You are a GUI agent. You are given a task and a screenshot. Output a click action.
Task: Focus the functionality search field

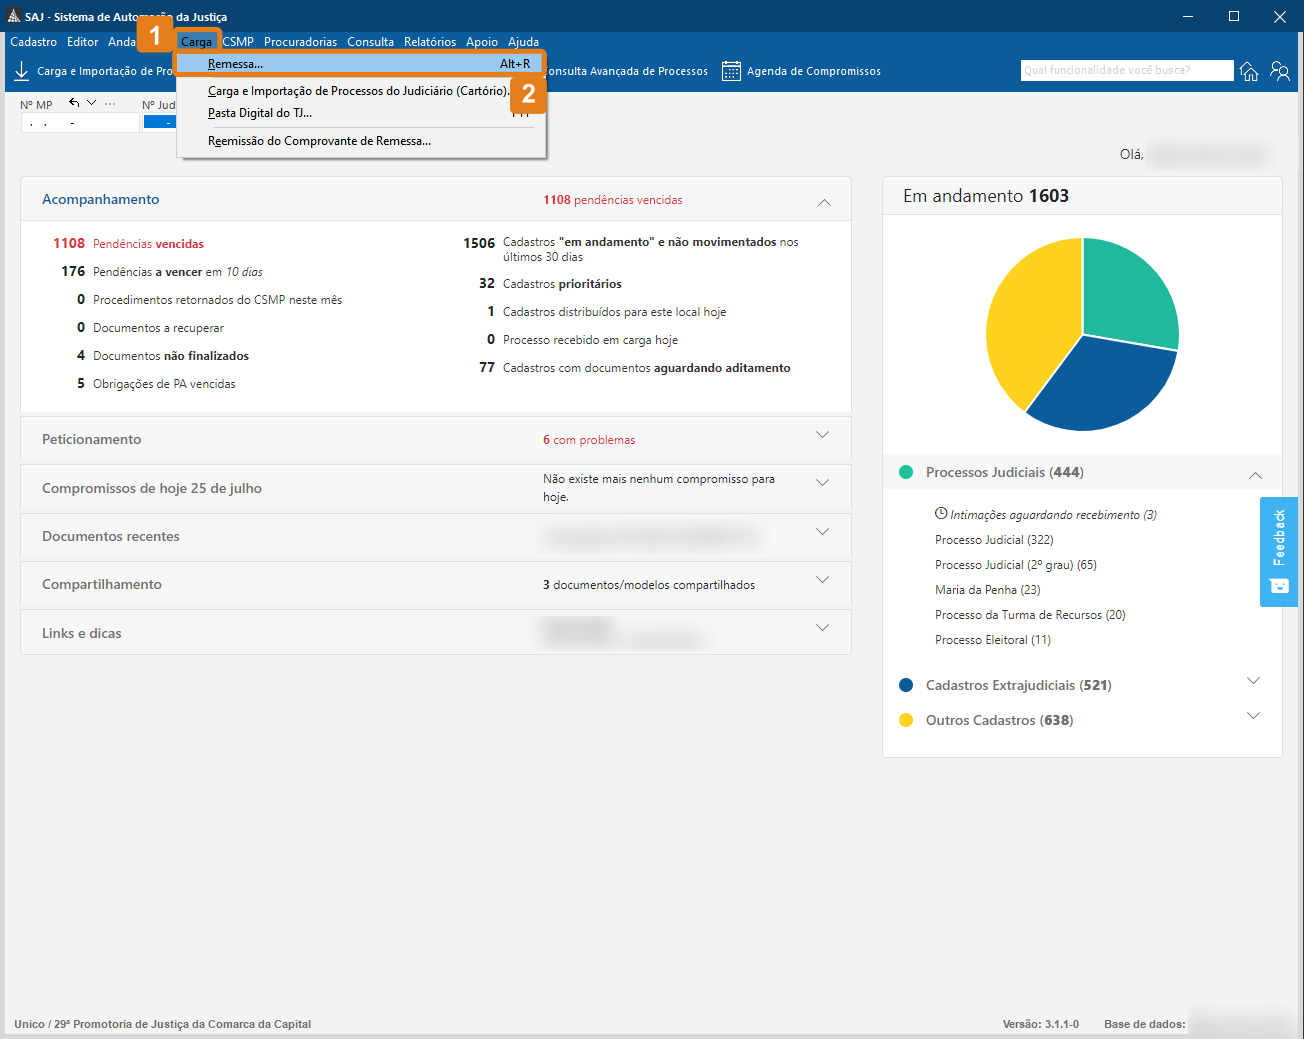coord(1127,70)
